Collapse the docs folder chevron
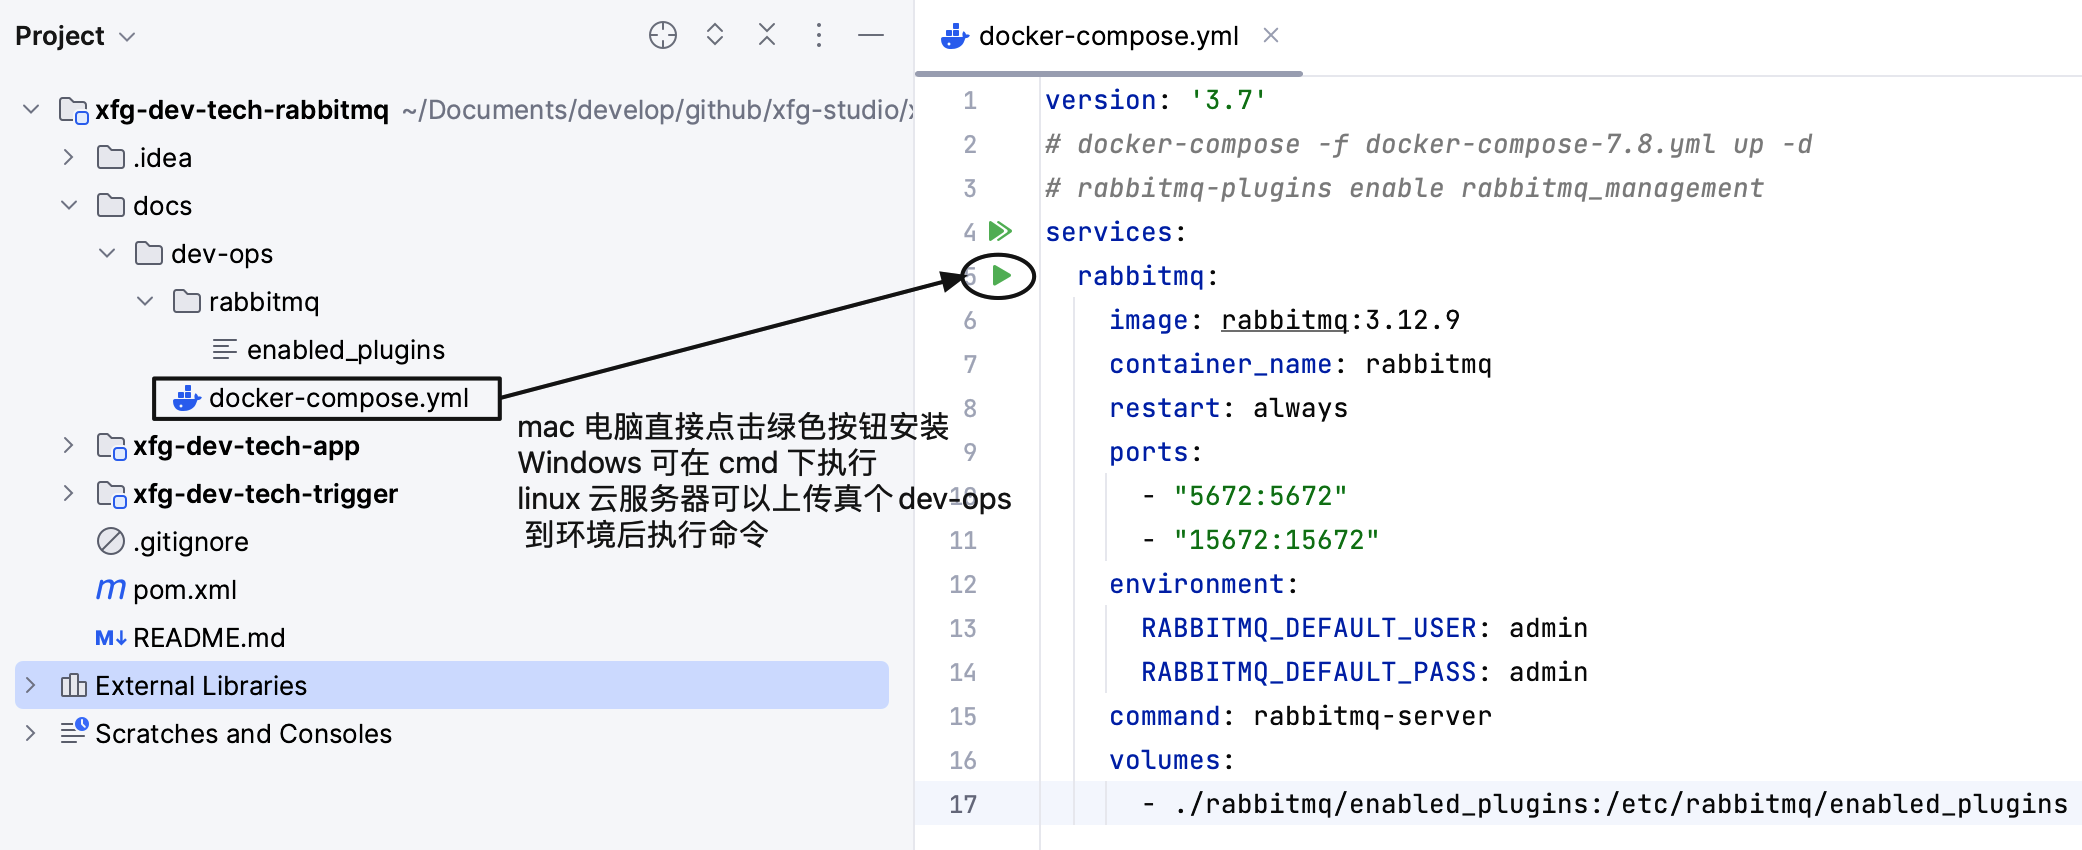2082x850 pixels. 69,205
